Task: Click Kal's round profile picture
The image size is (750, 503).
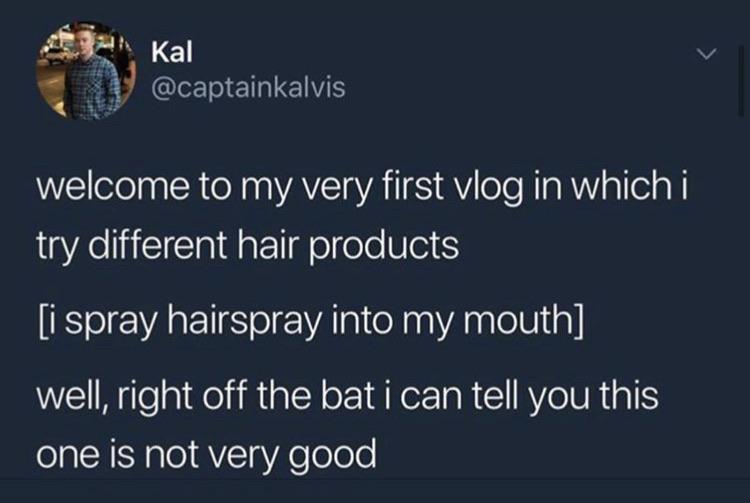Action: [x=86, y=70]
